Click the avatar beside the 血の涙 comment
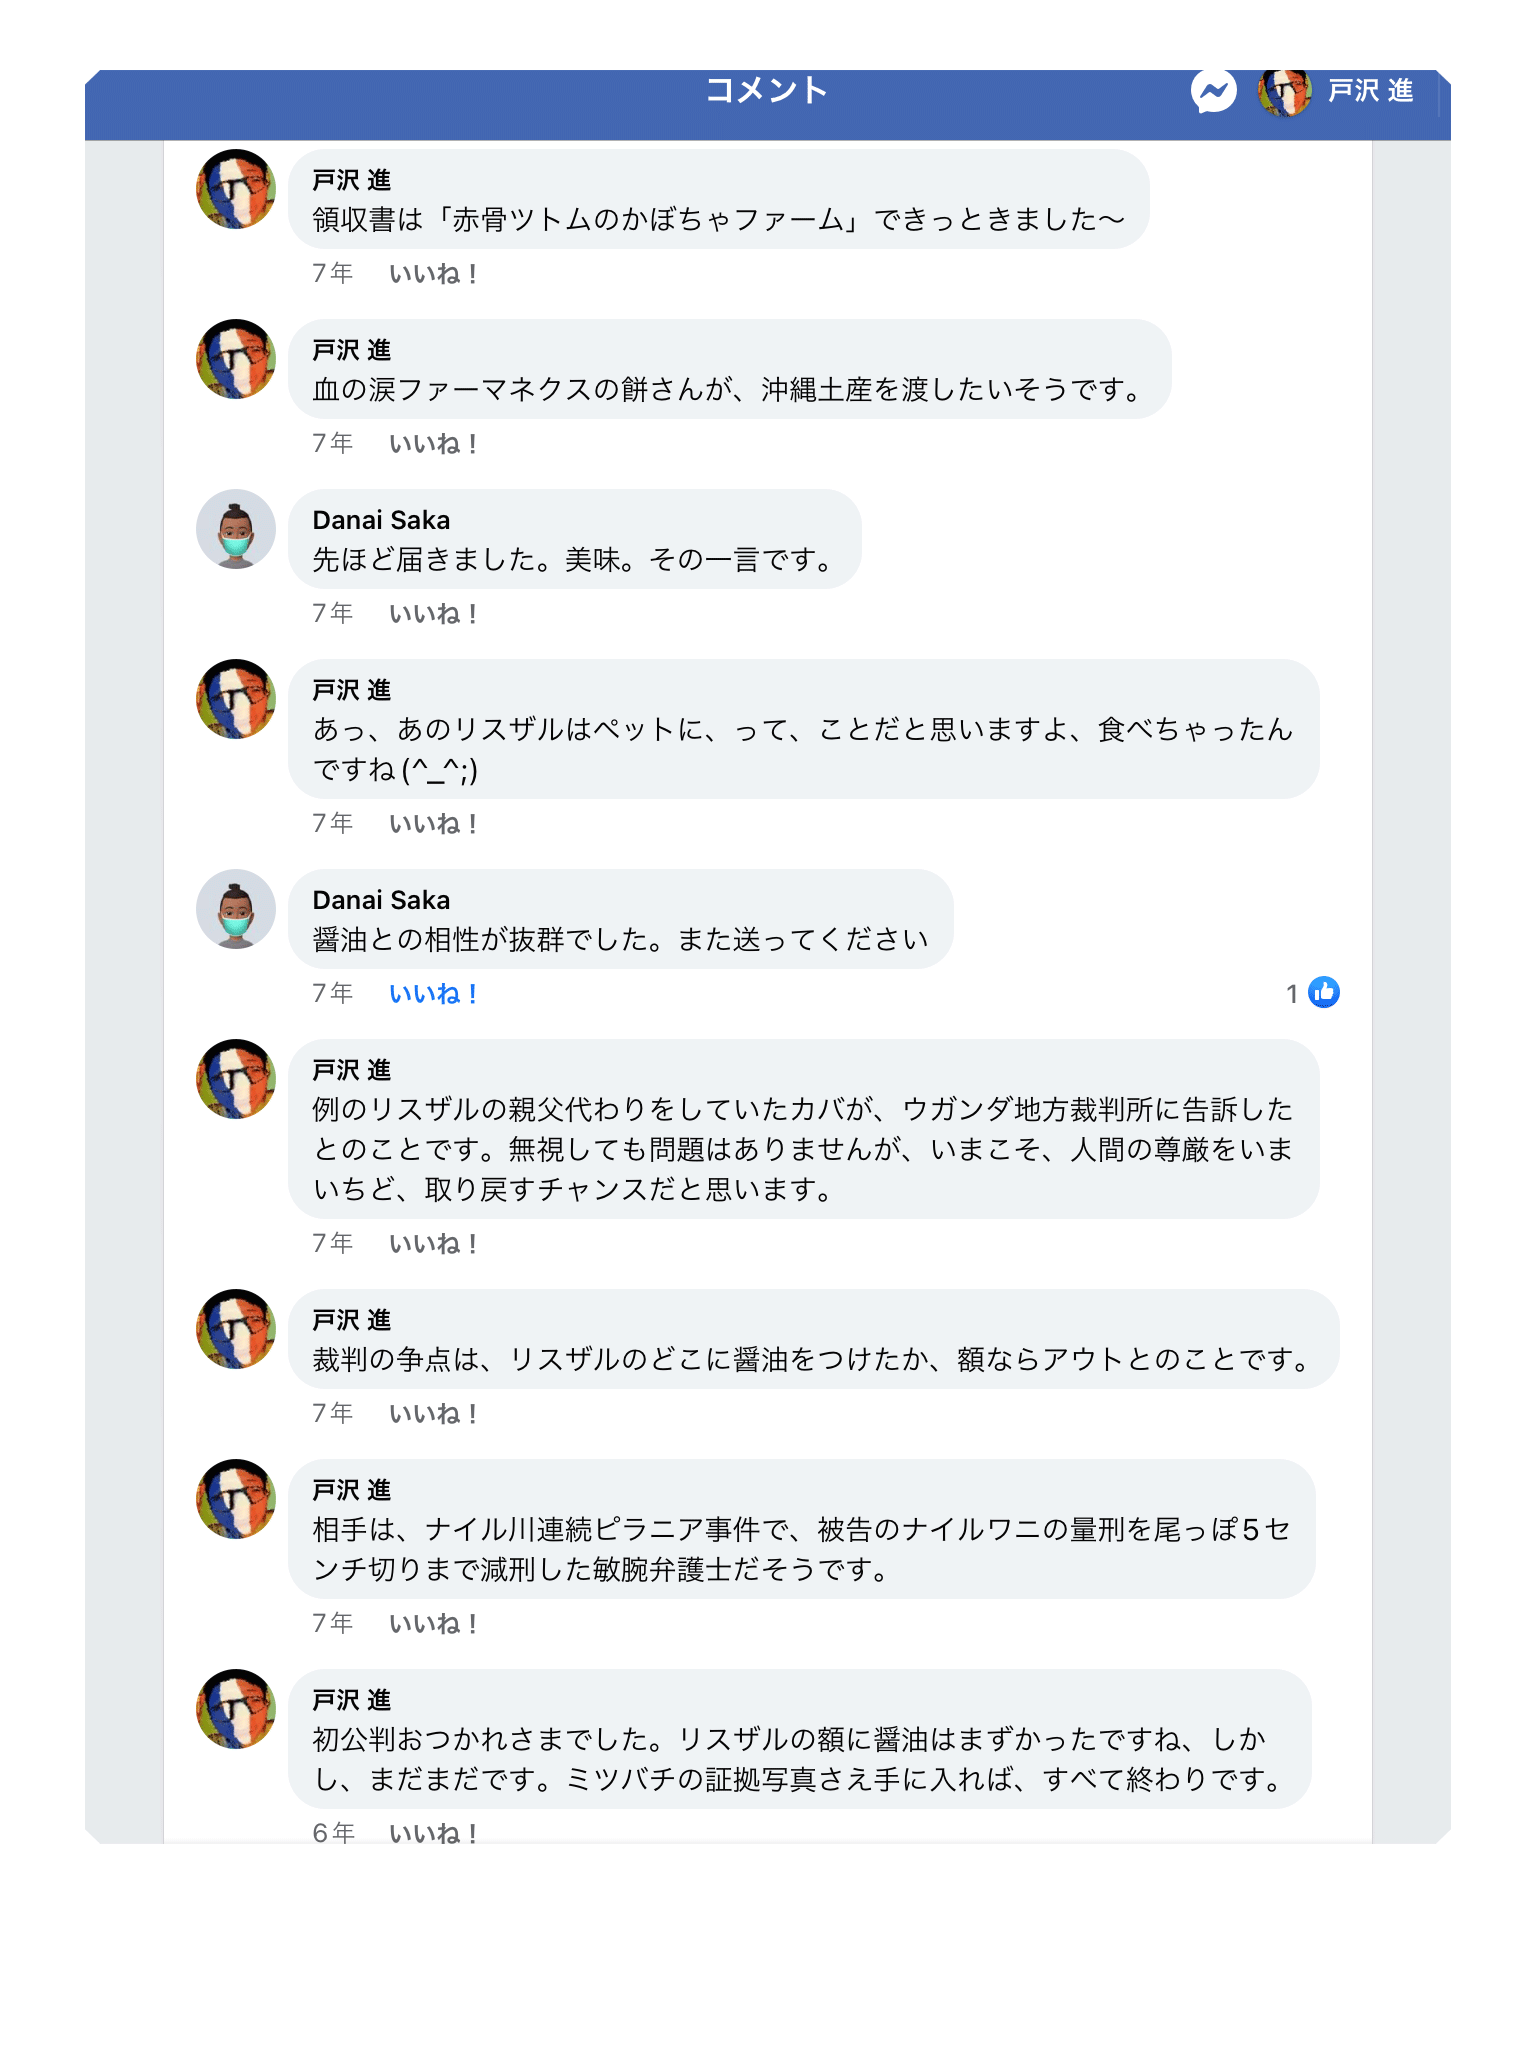 pos(236,359)
